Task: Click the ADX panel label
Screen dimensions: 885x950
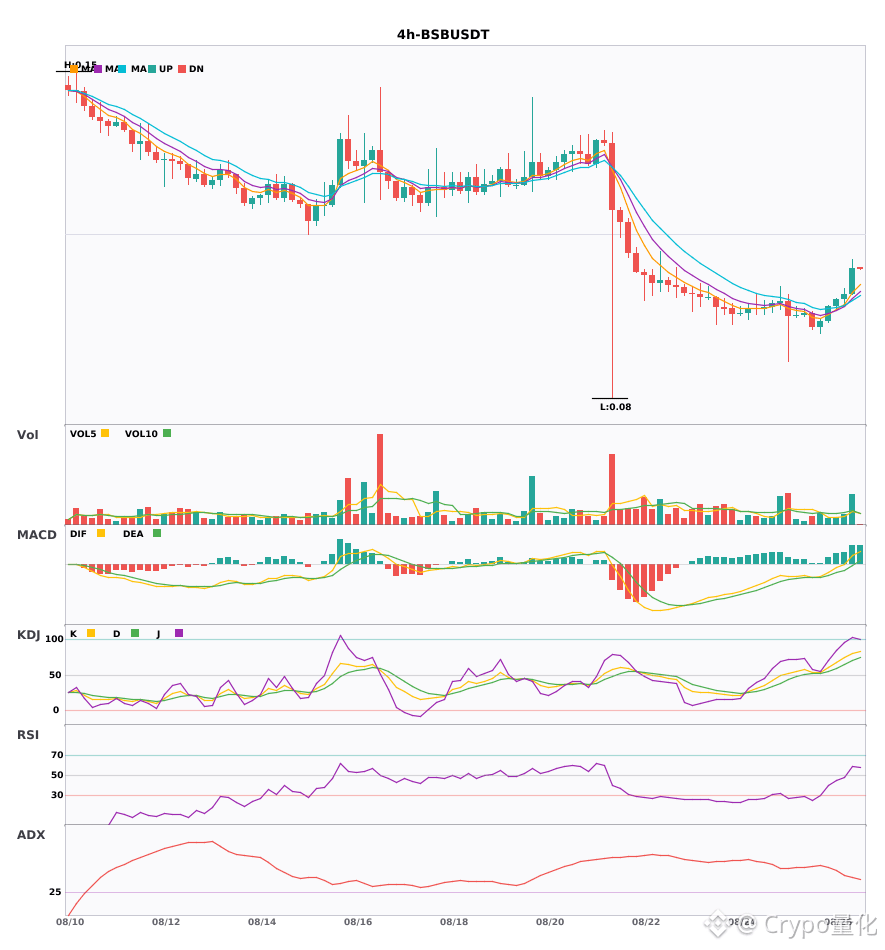Action: point(31,835)
